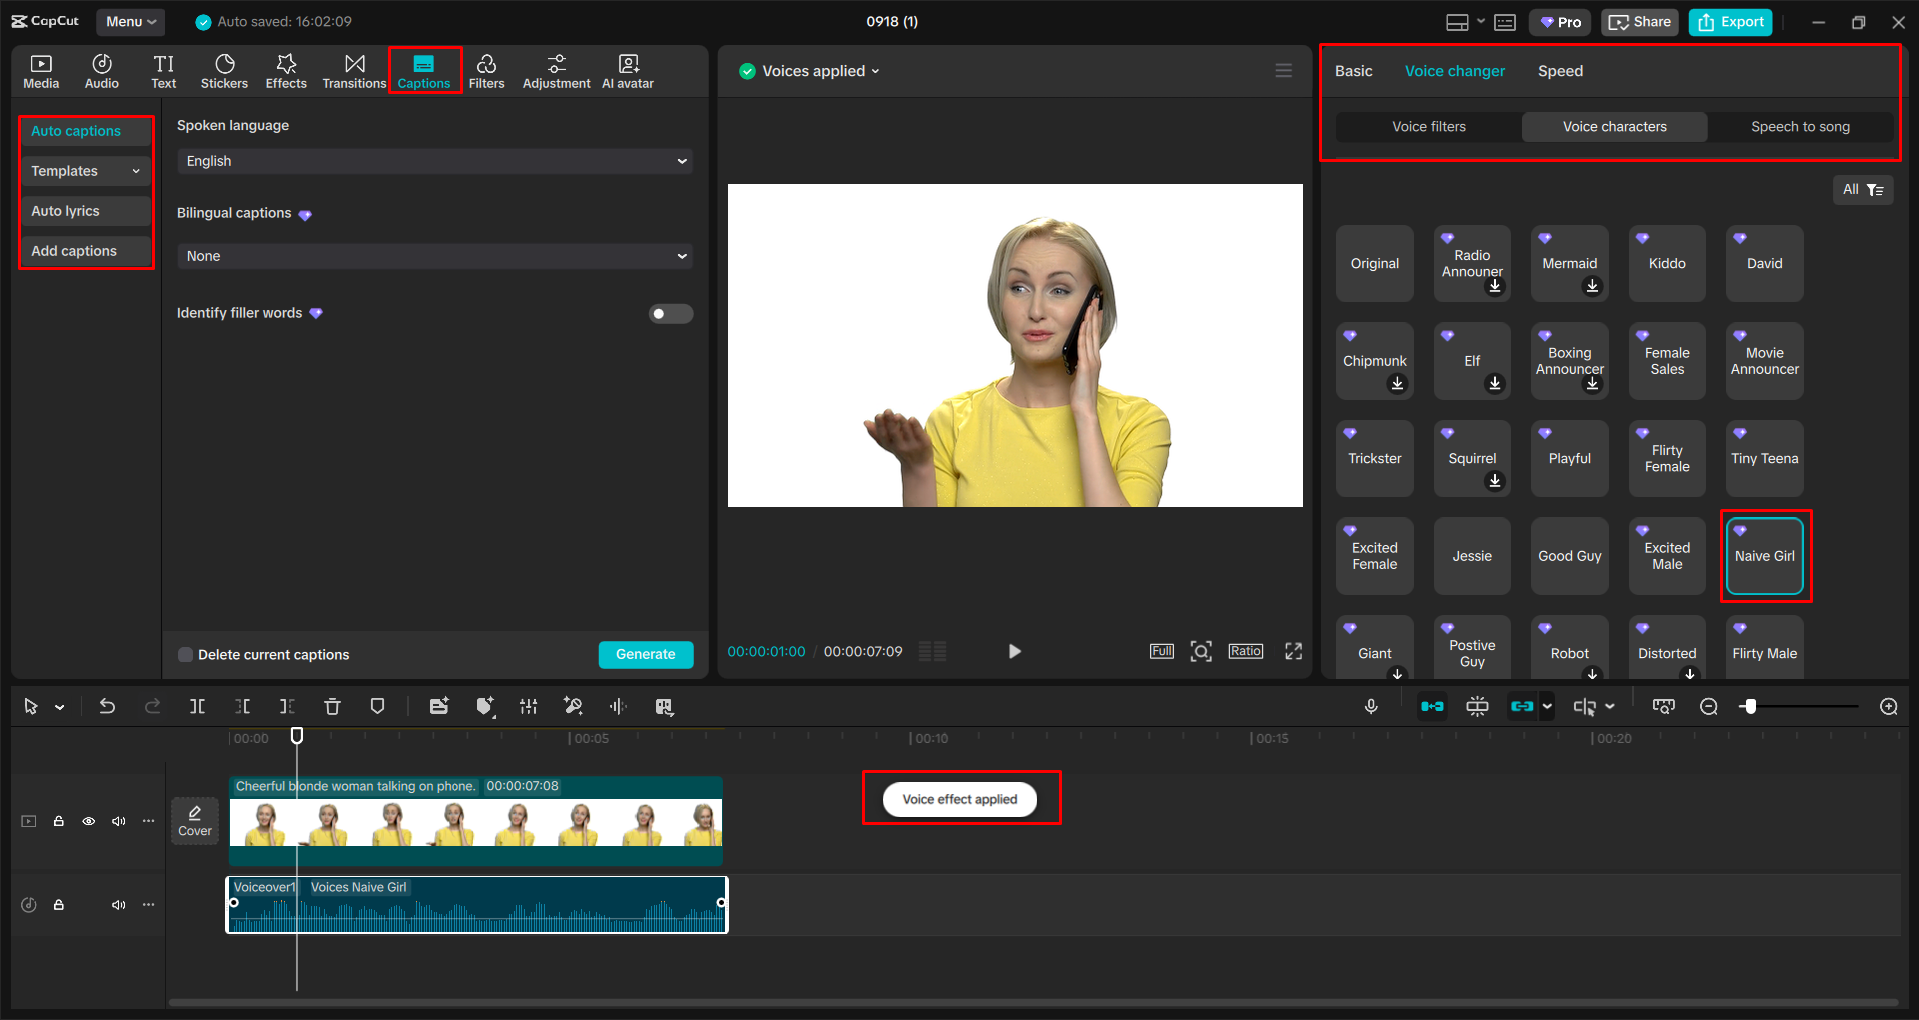Open the Speed tab in the right panel
Image resolution: width=1919 pixels, height=1020 pixels.
[1559, 70]
